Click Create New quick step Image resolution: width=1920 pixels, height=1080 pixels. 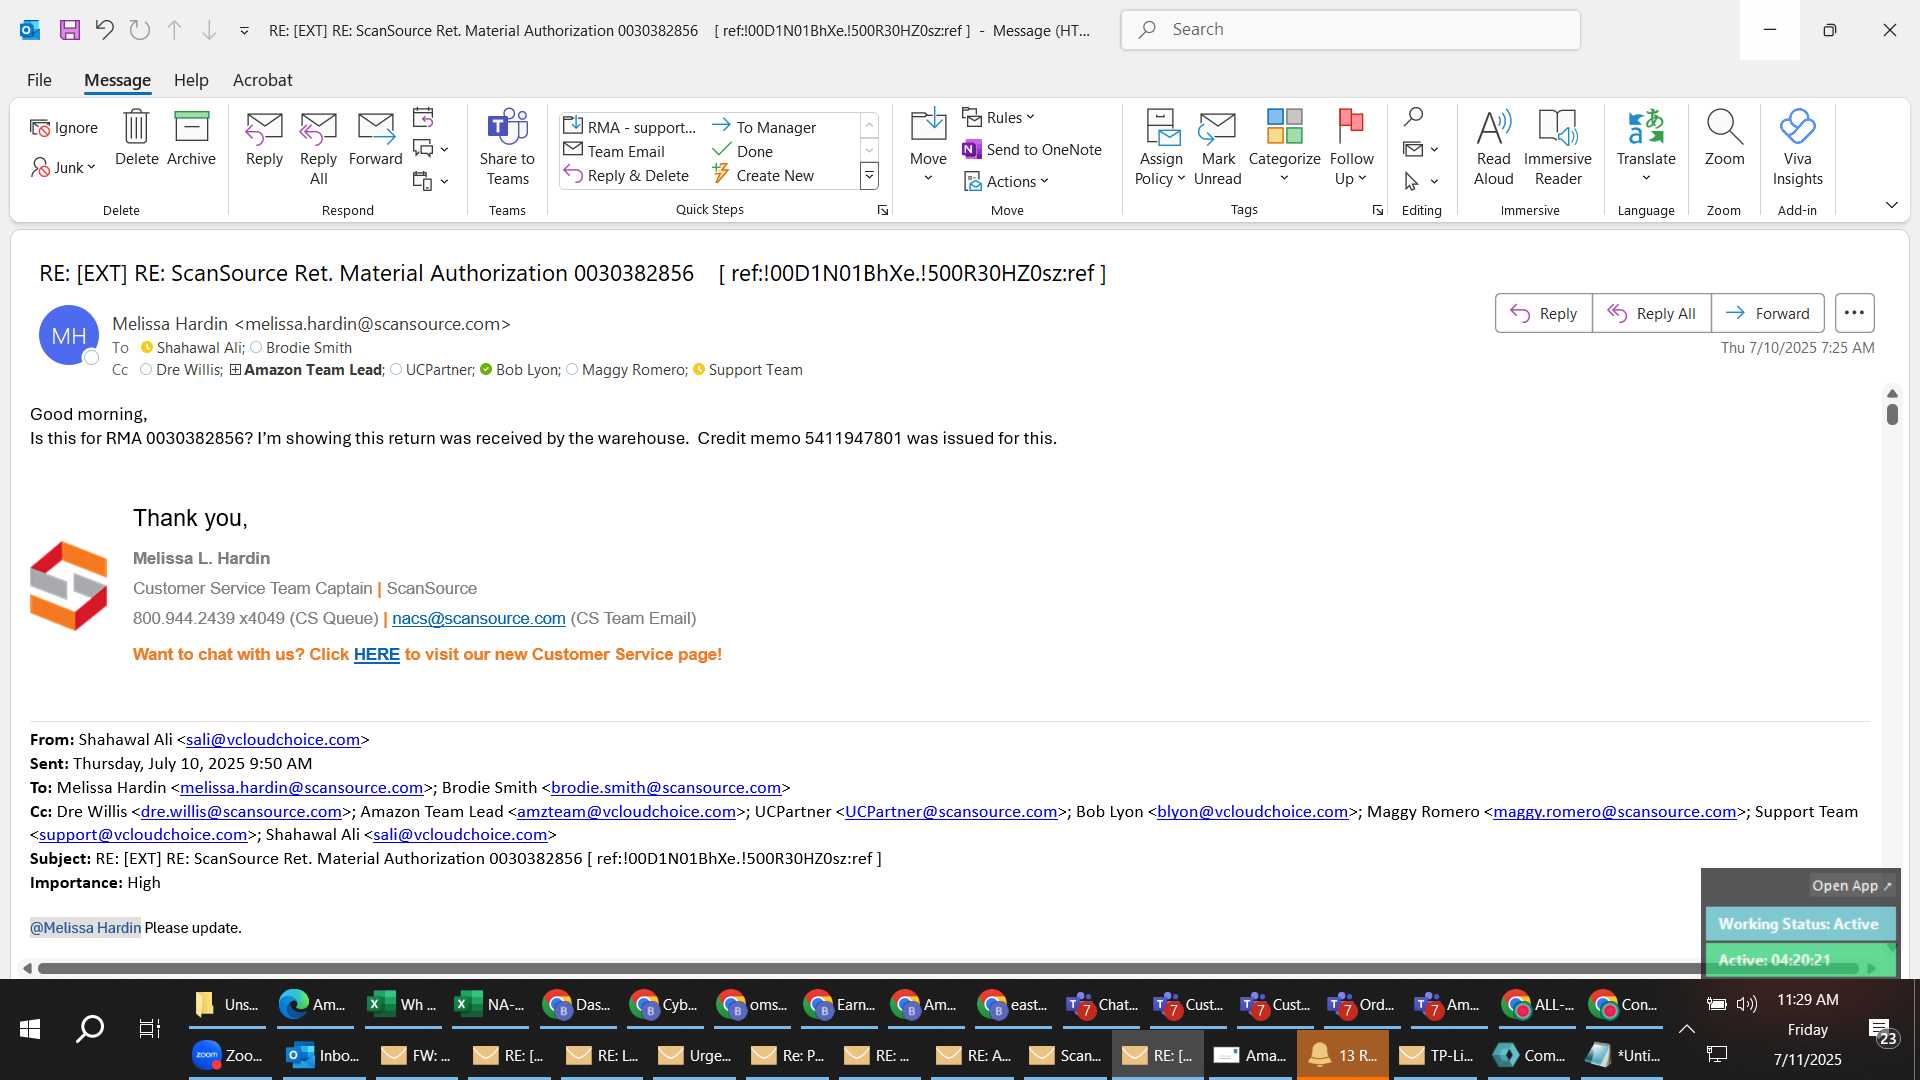pyautogui.click(x=763, y=175)
